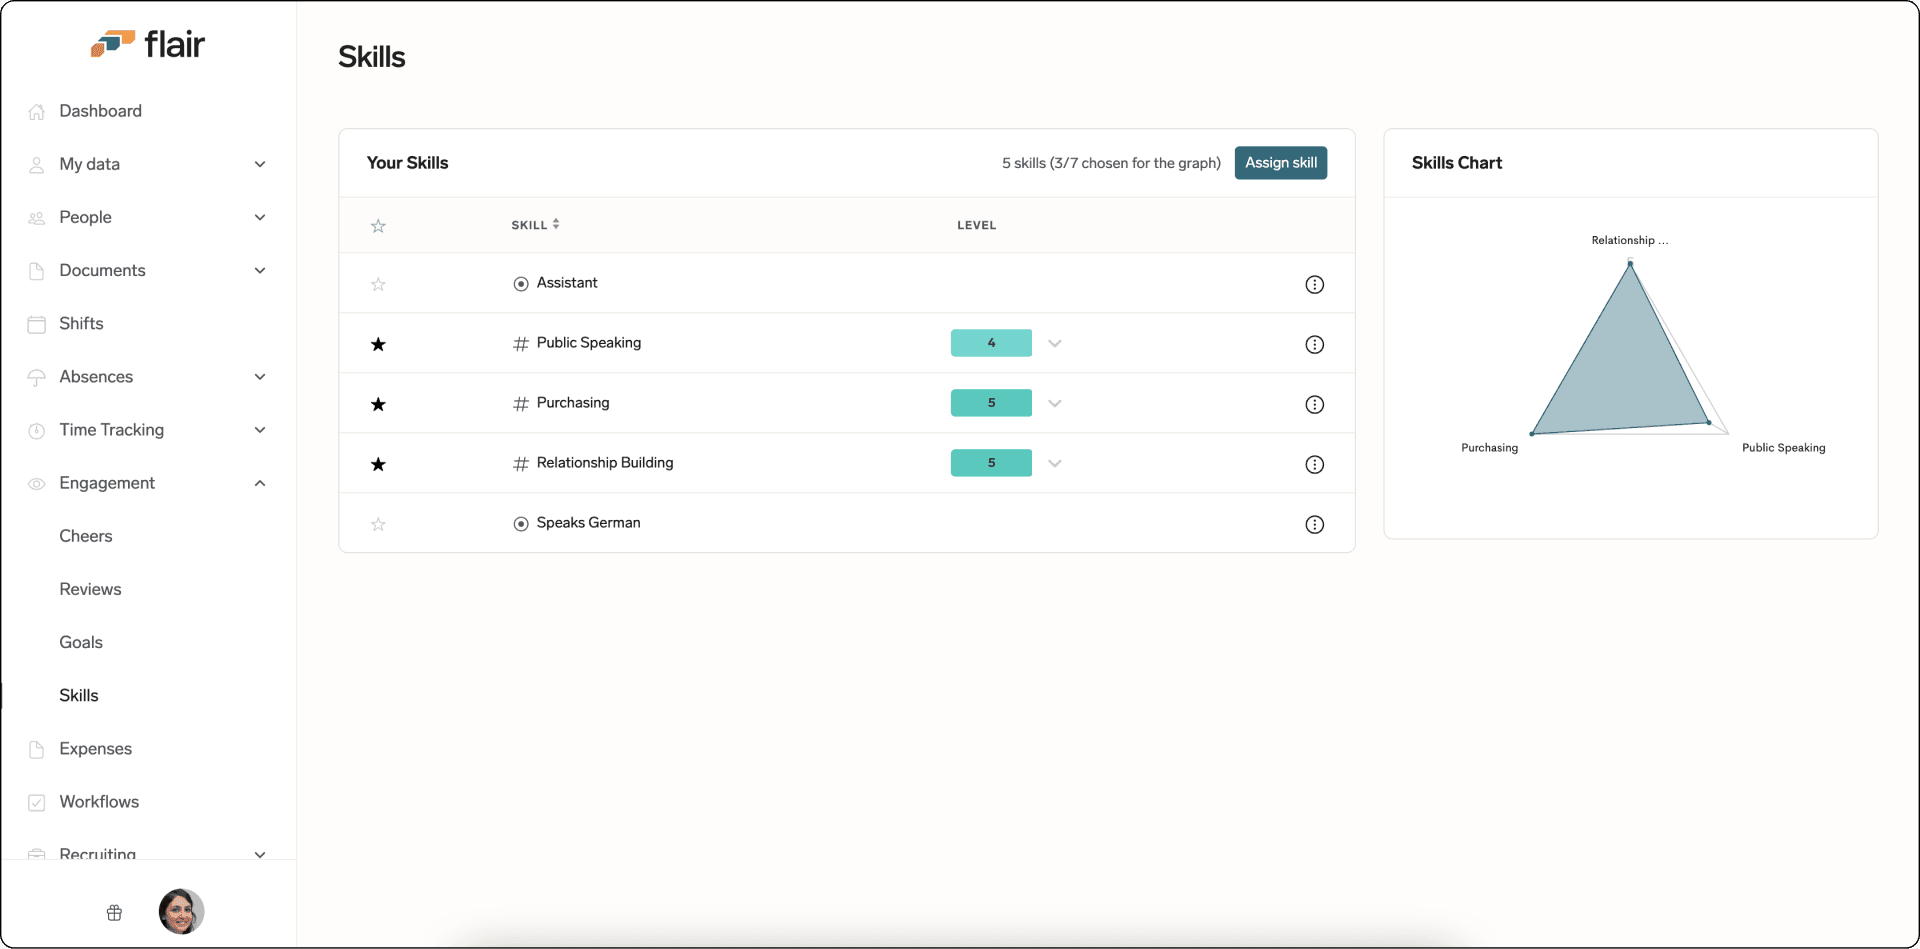Click Public Speaking level 4 bar
Viewport: 1920px width, 949px height.
tap(991, 343)
